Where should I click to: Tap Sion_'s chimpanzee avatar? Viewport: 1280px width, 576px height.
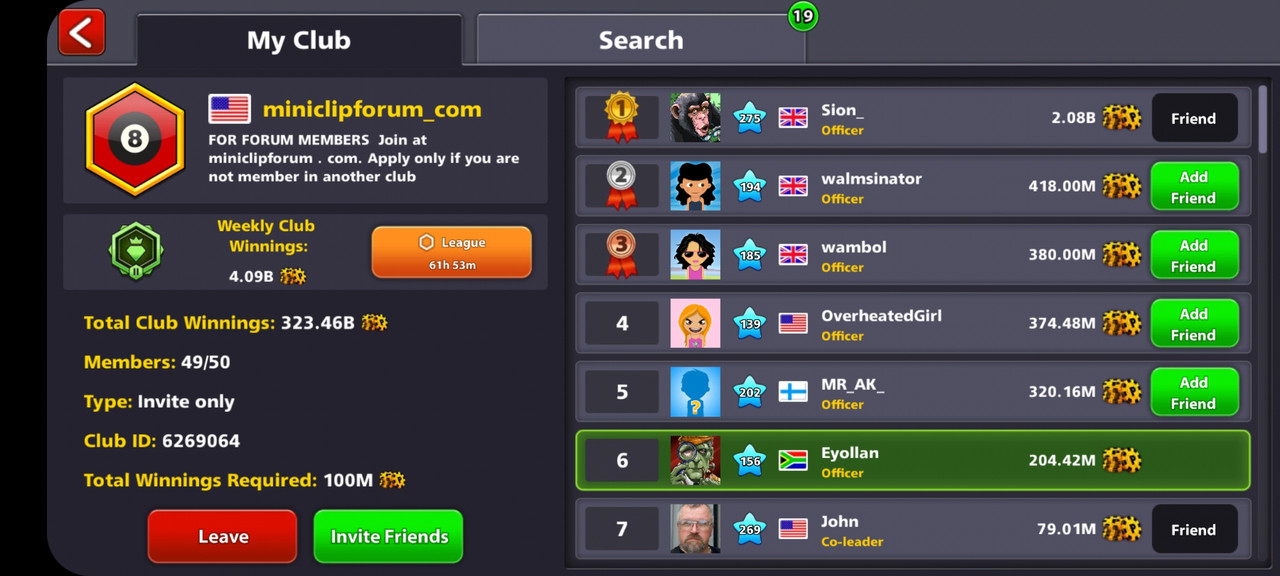coord(695,118)
